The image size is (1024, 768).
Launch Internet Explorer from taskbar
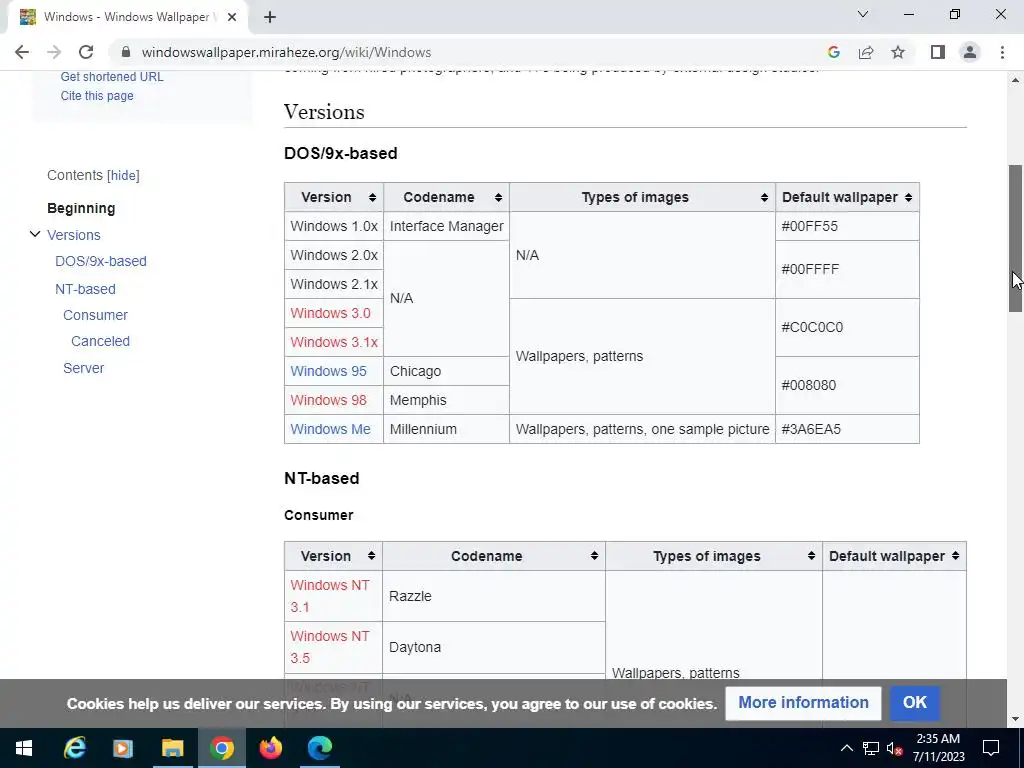74,748
